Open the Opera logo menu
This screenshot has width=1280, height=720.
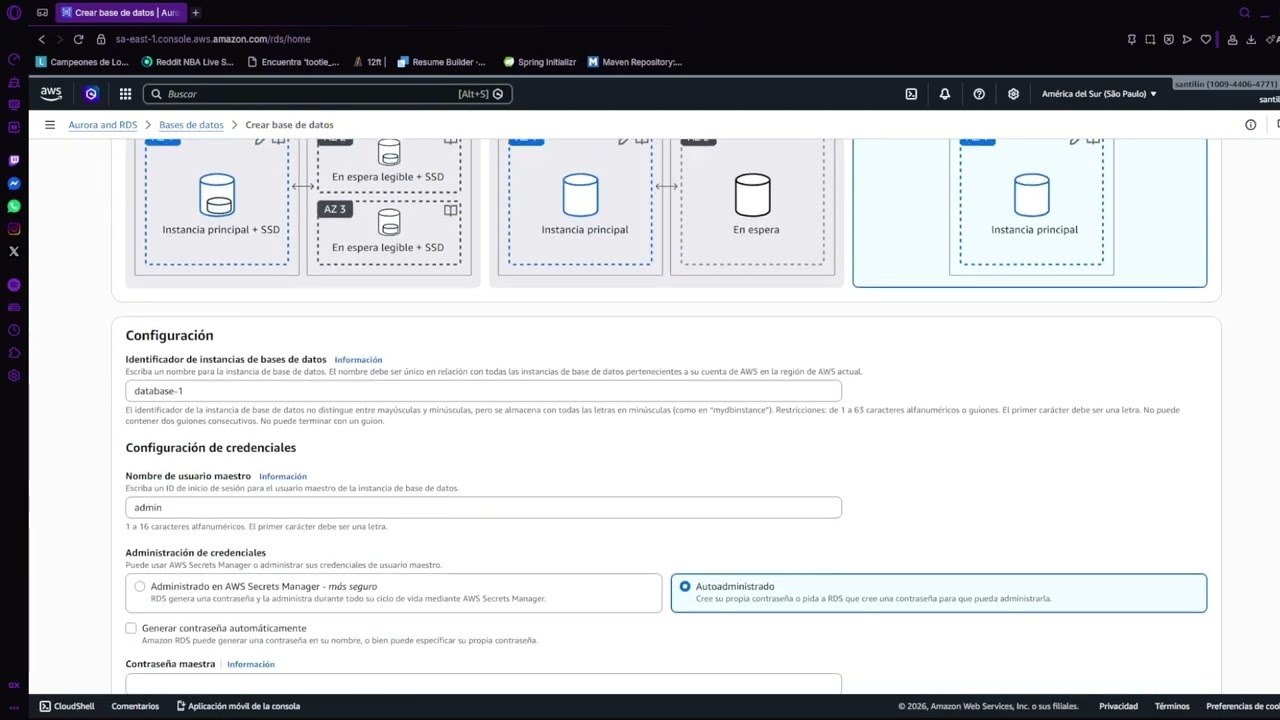pos(14,13)
